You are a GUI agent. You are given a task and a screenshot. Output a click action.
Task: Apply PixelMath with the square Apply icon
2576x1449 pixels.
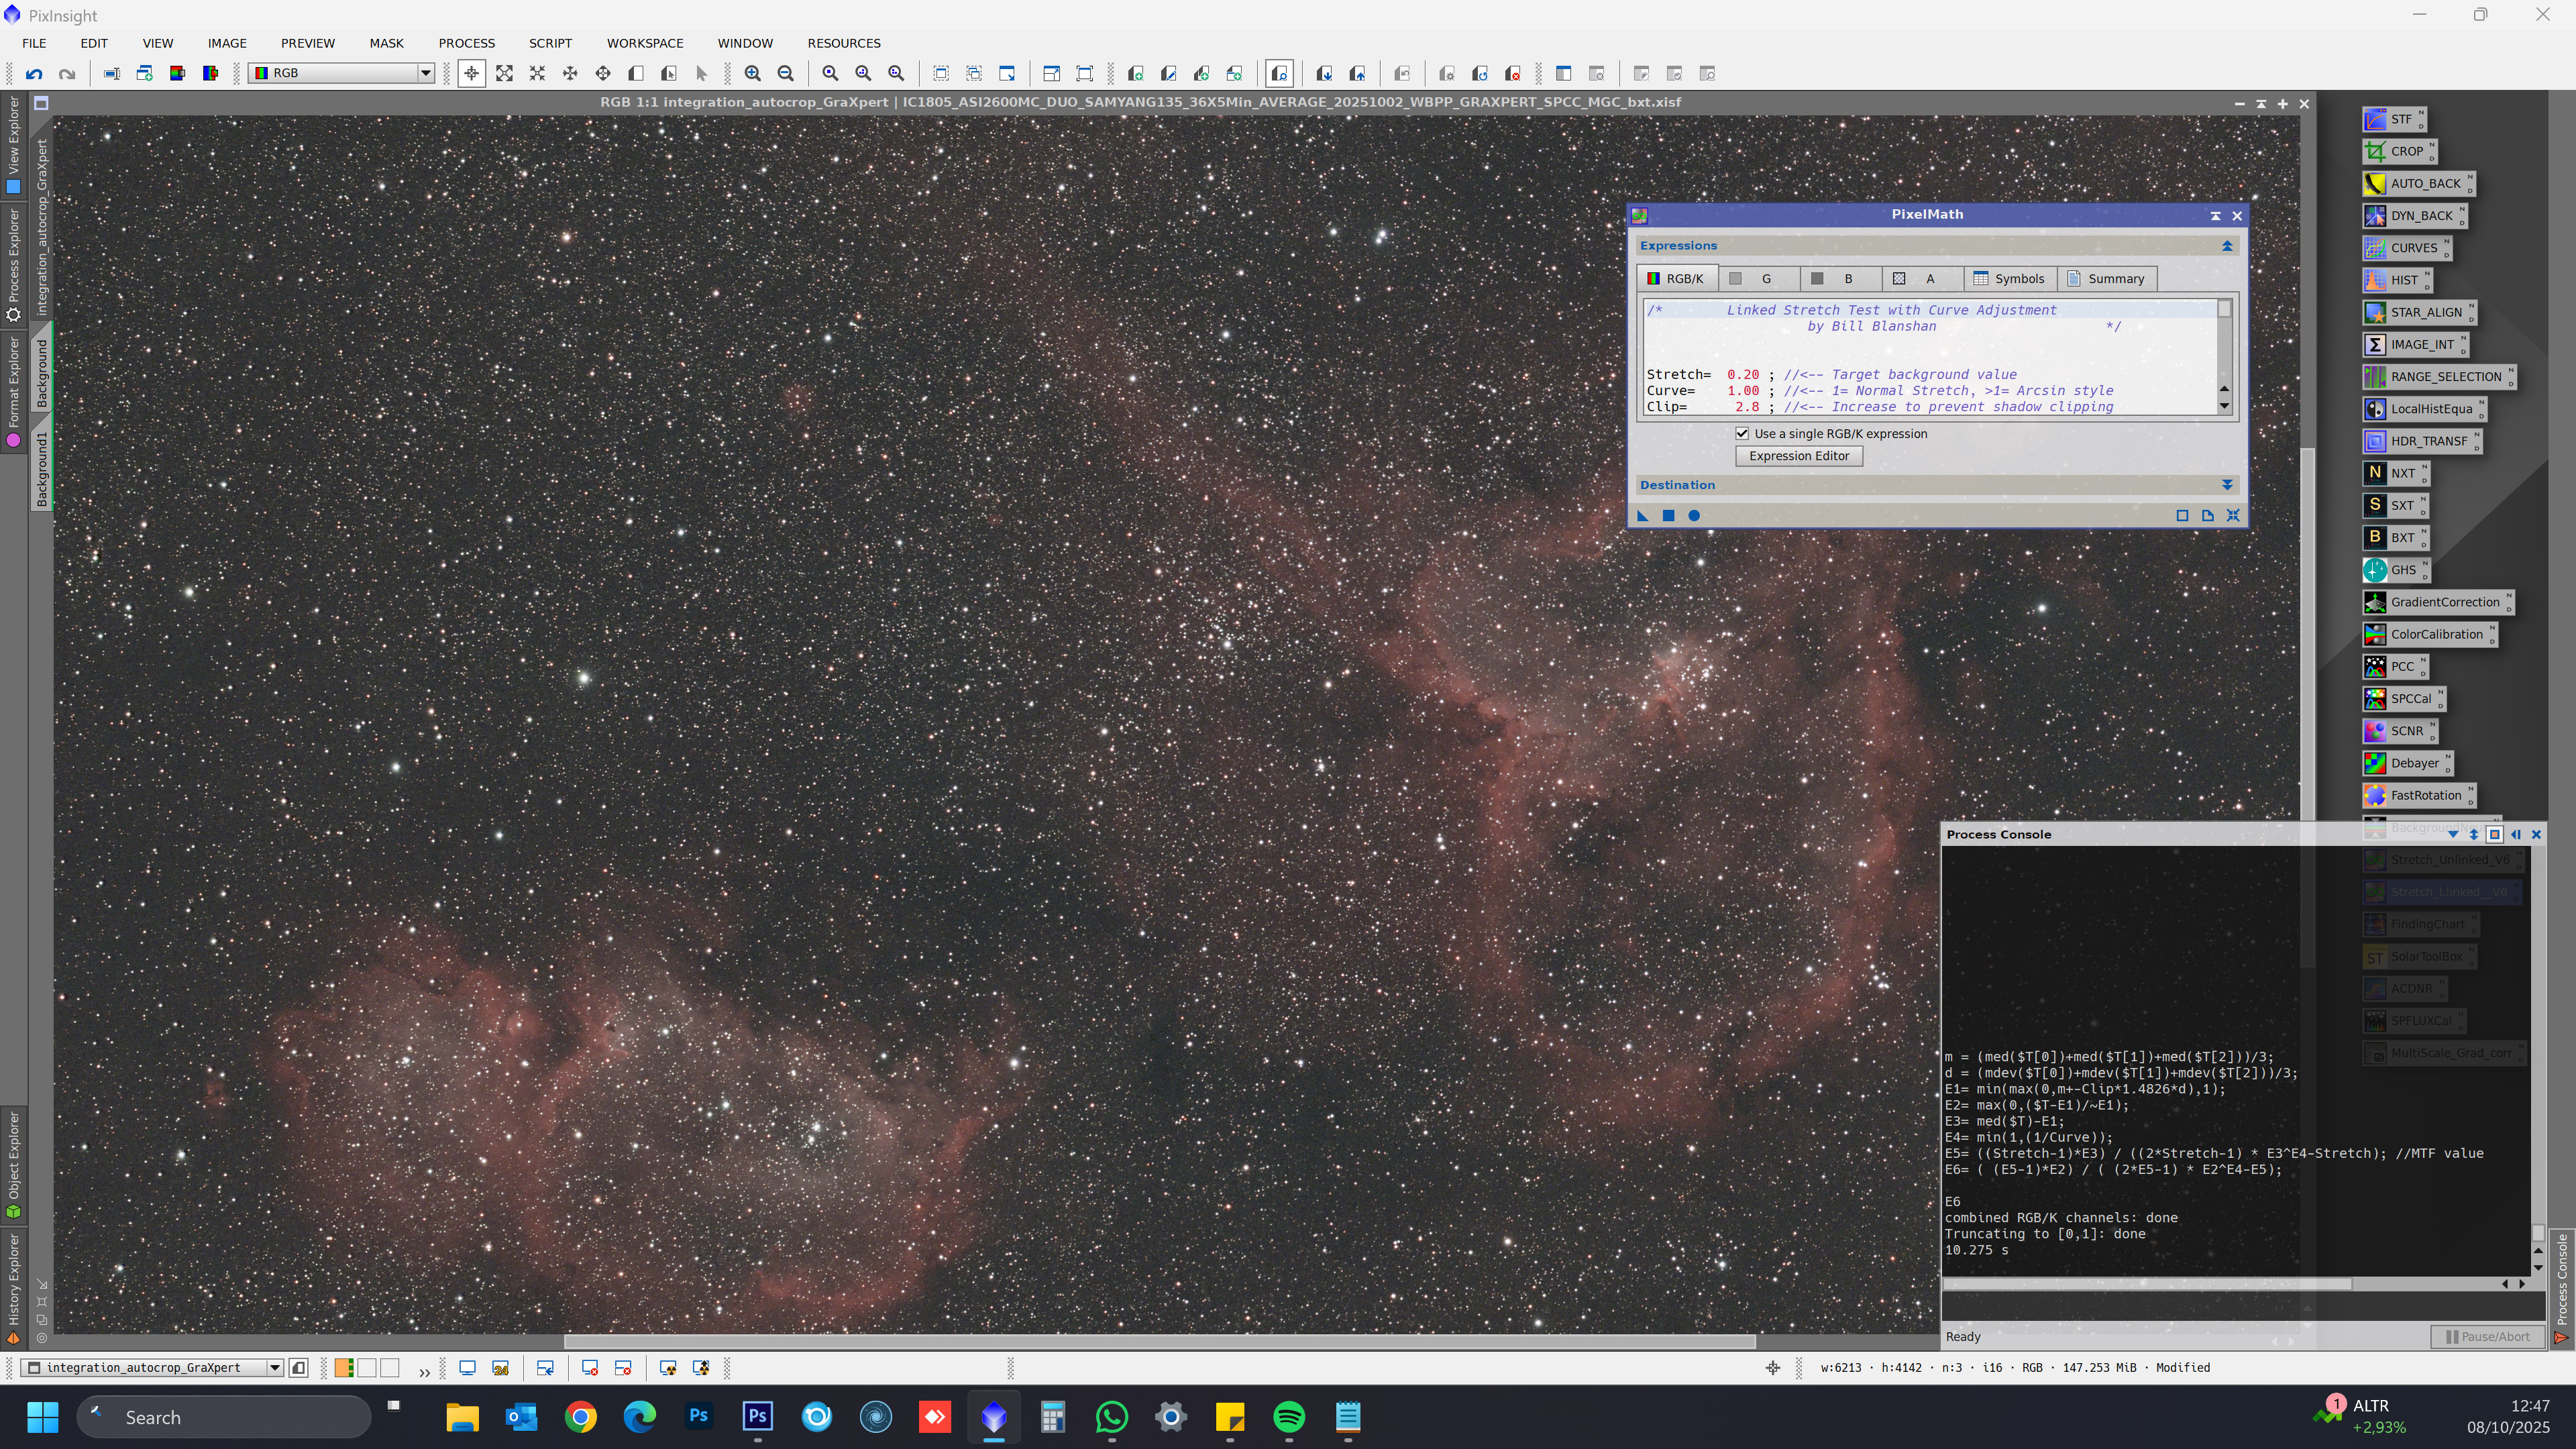pos(1668,516)
